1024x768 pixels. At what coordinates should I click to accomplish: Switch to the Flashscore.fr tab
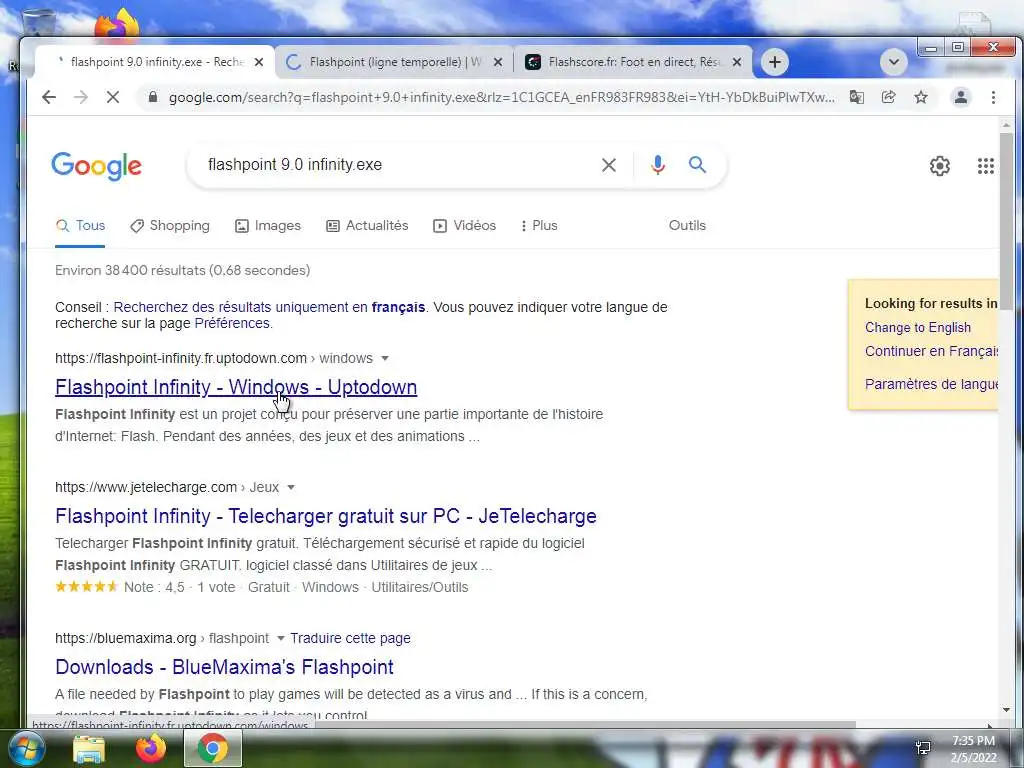click(633, 62)
